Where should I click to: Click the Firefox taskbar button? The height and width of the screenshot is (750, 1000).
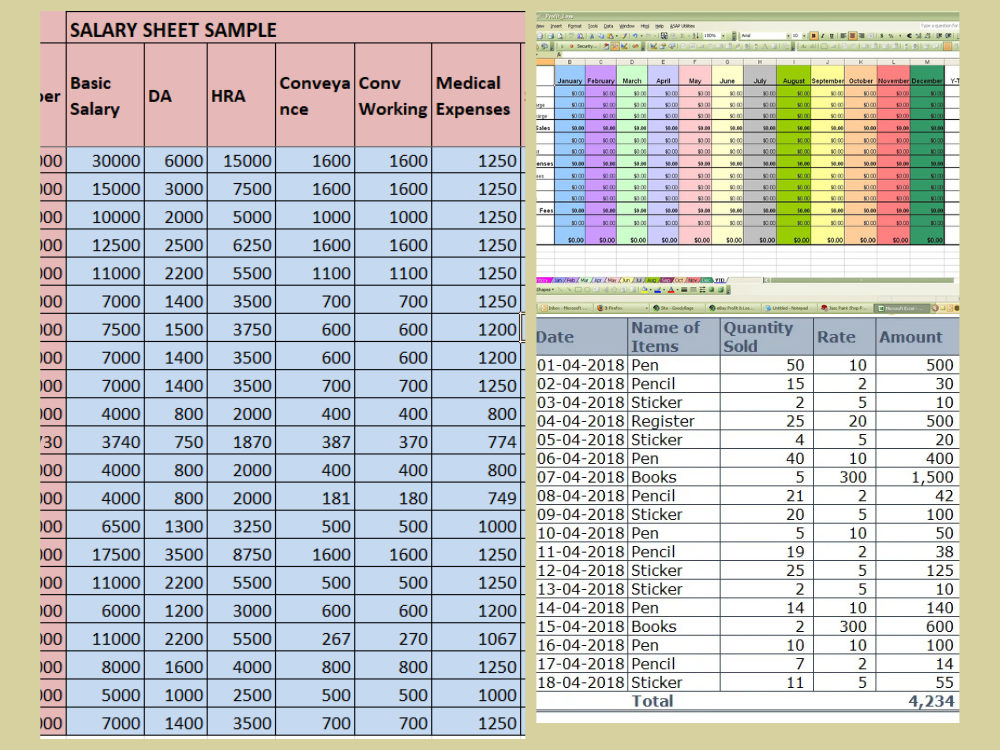click(x=622, y=308)
